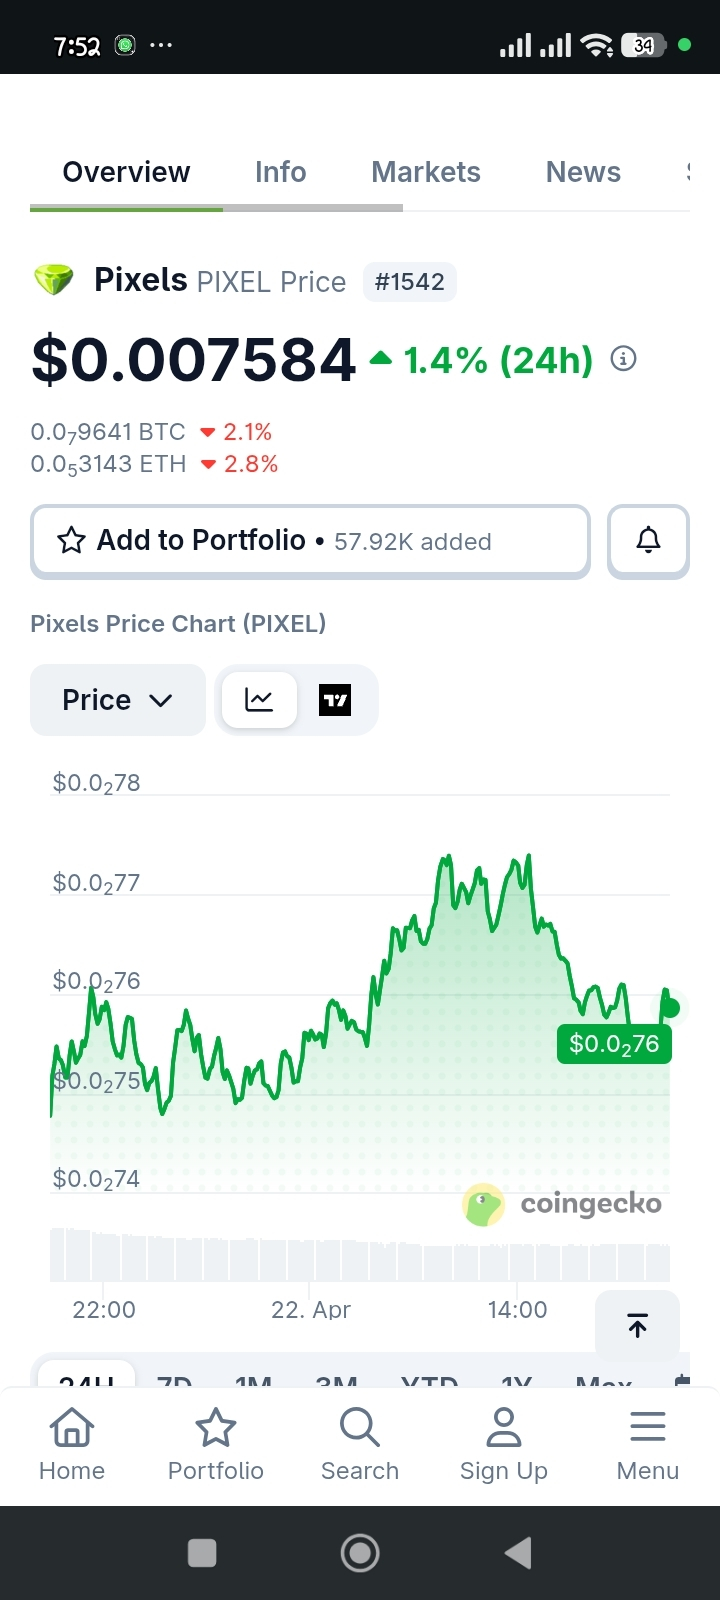Select the Overview tab

tap(126, 172)
